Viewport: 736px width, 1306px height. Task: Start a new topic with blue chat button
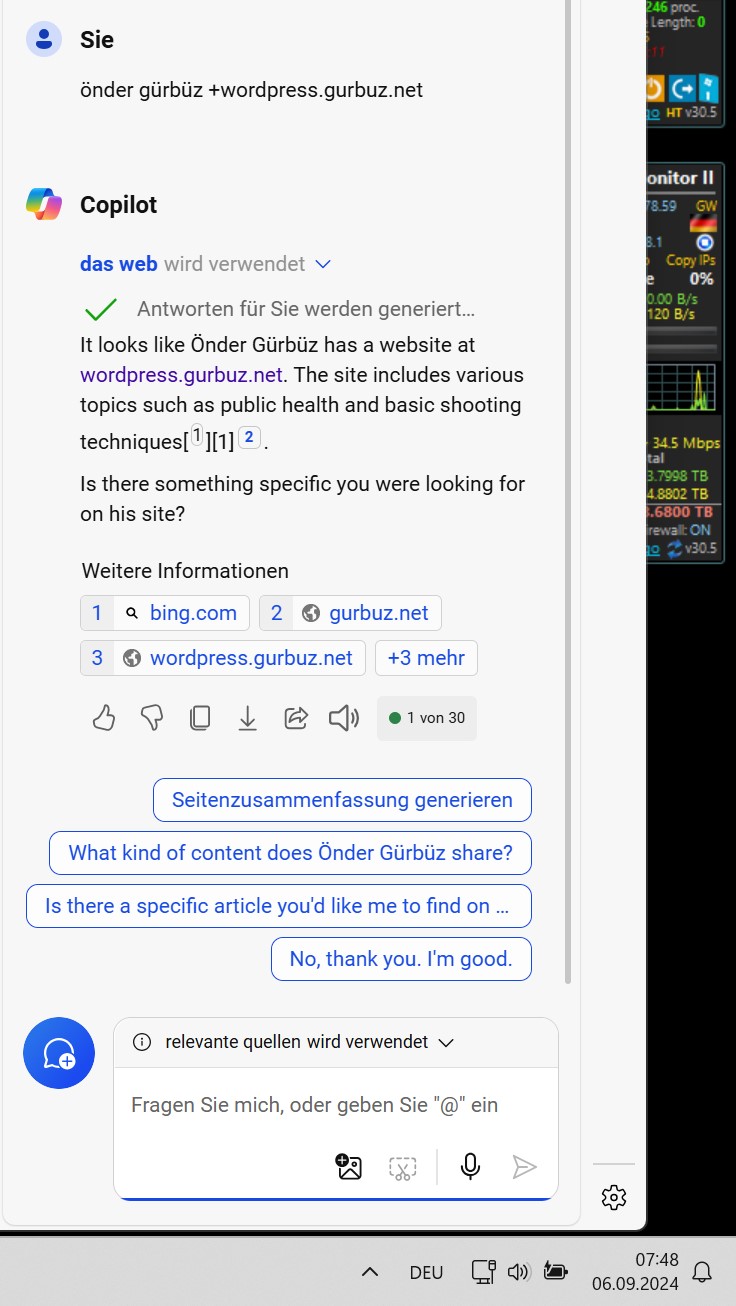click(59, 1053)
